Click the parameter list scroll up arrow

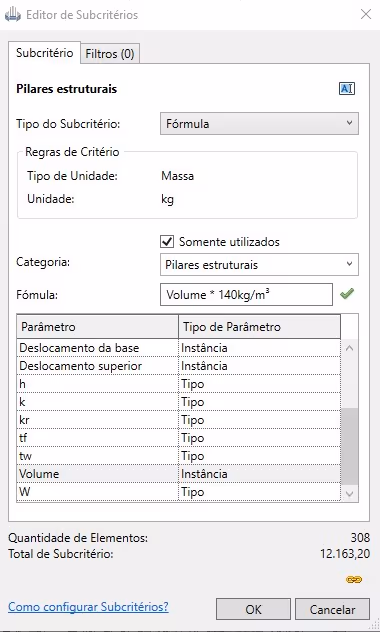point(349,348)
